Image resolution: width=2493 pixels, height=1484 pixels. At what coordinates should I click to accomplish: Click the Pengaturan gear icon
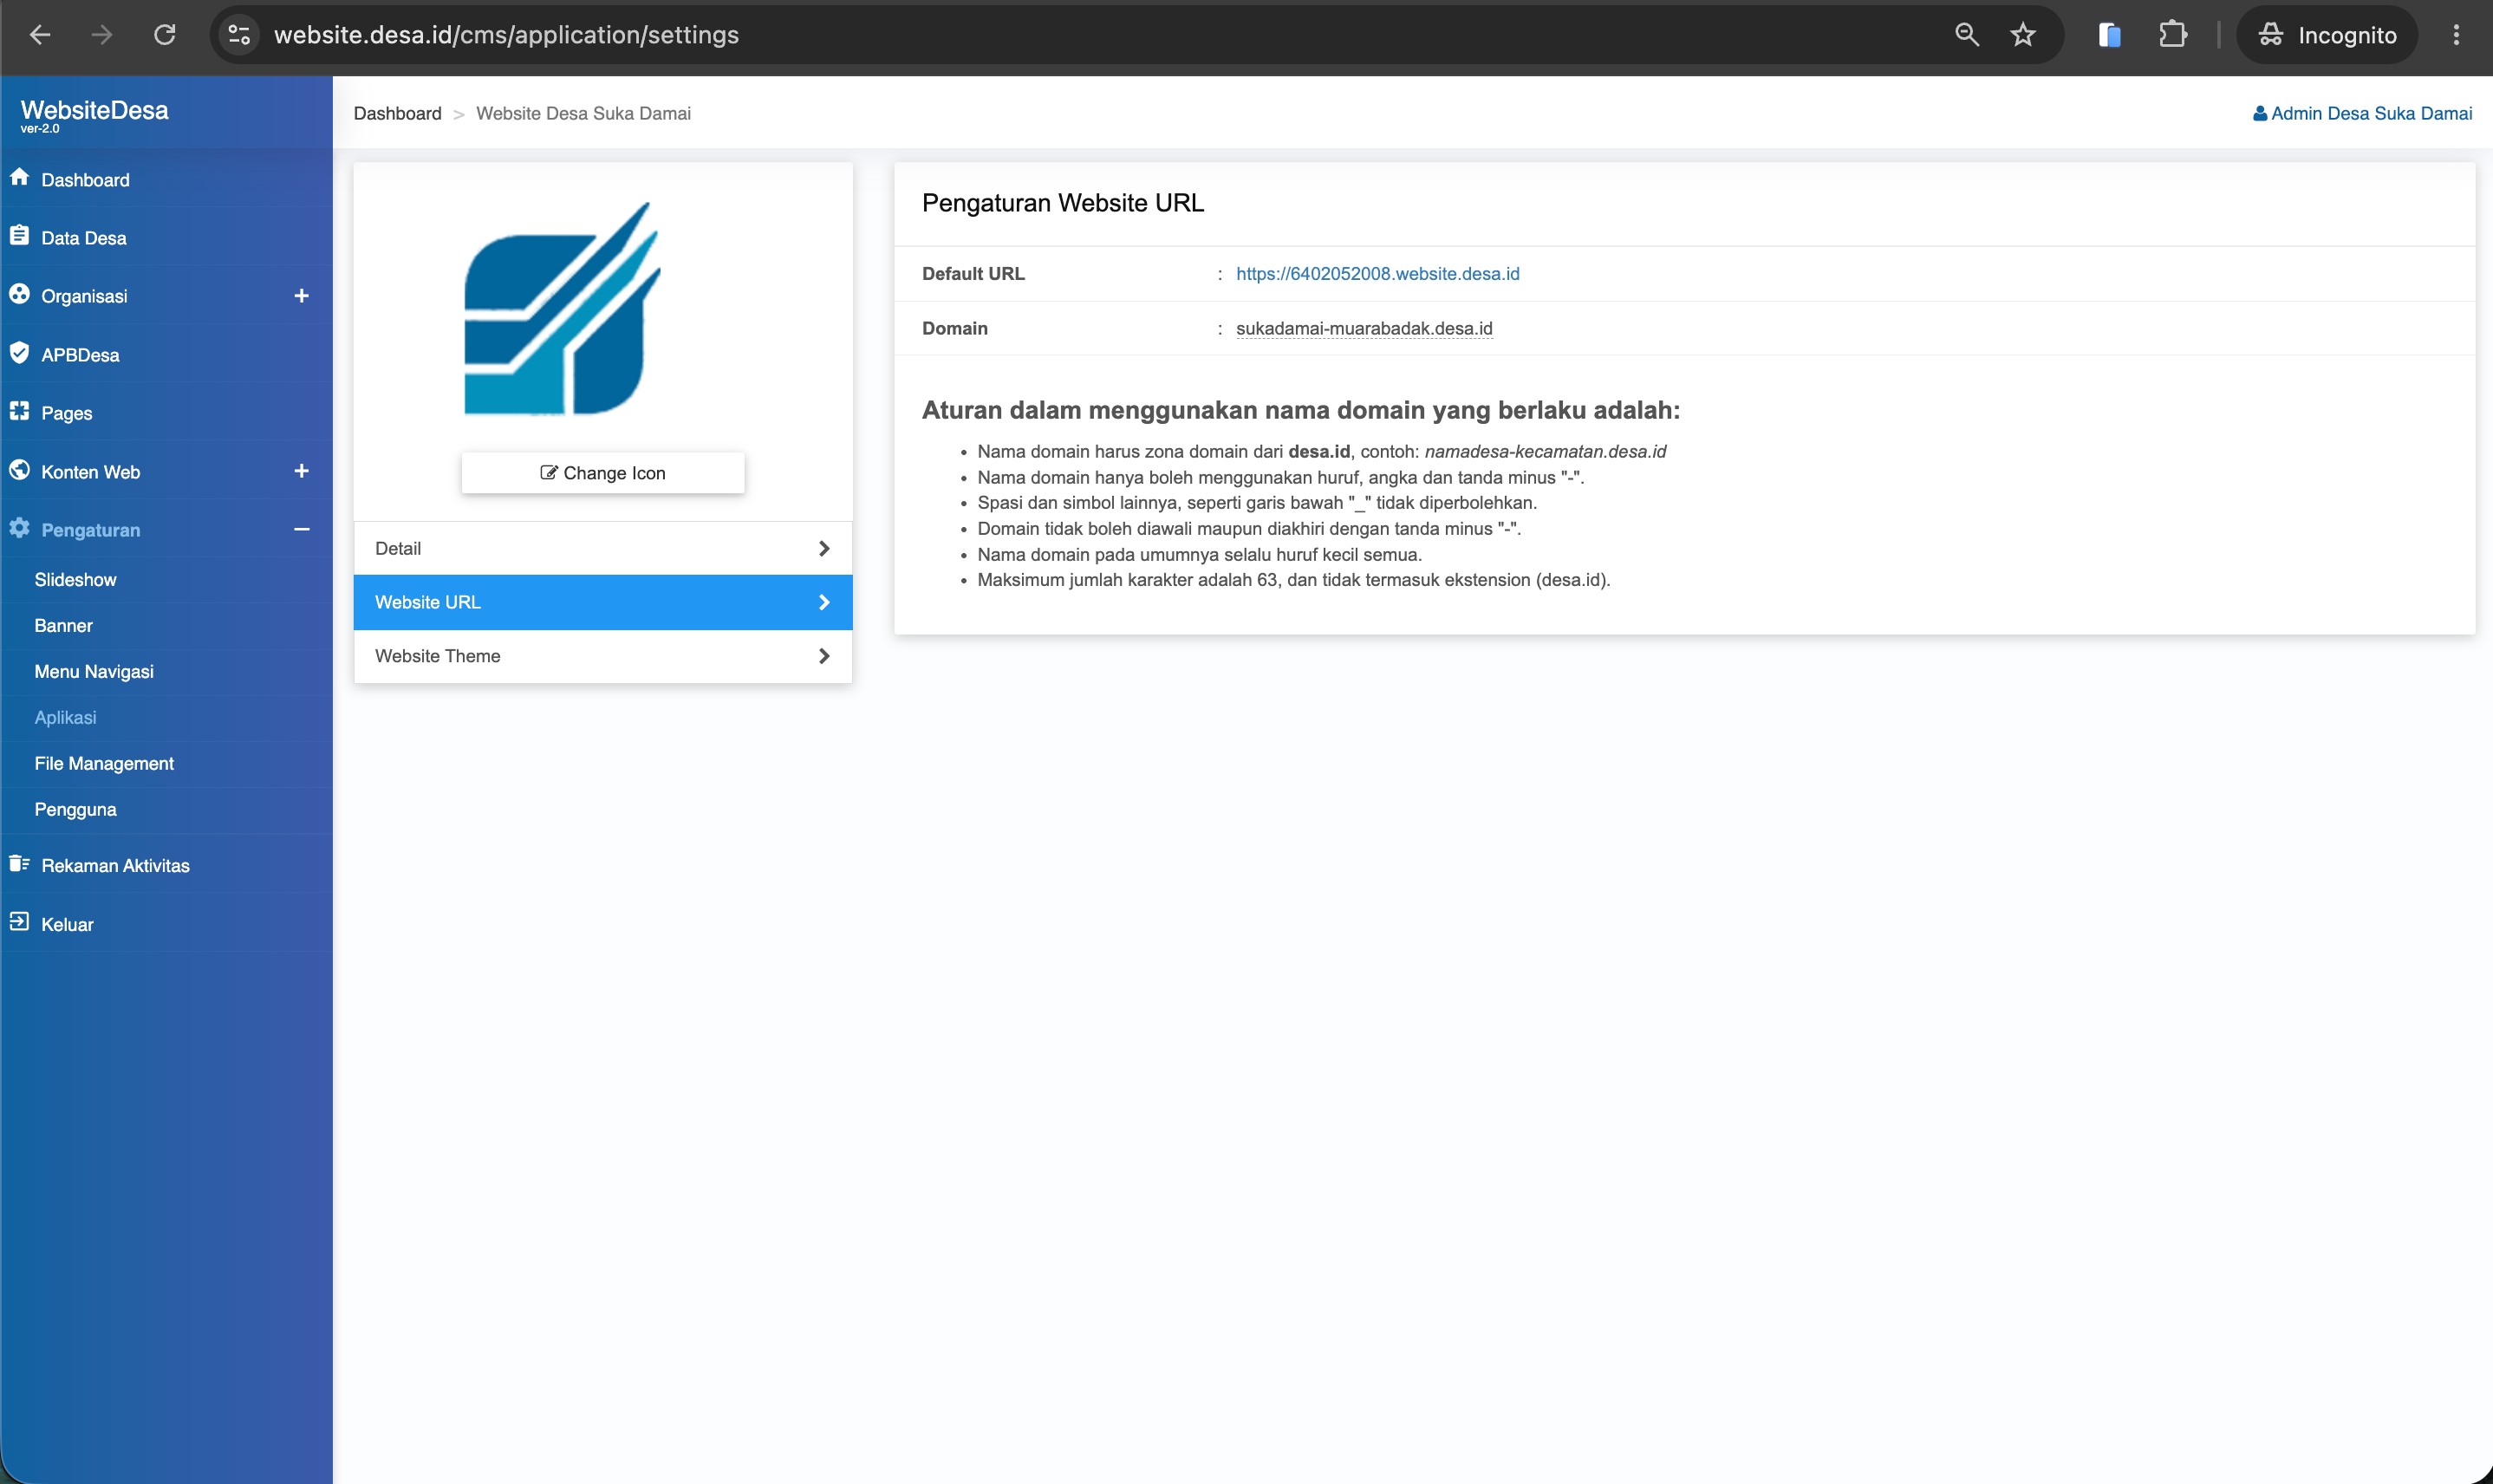coord(19,527)
